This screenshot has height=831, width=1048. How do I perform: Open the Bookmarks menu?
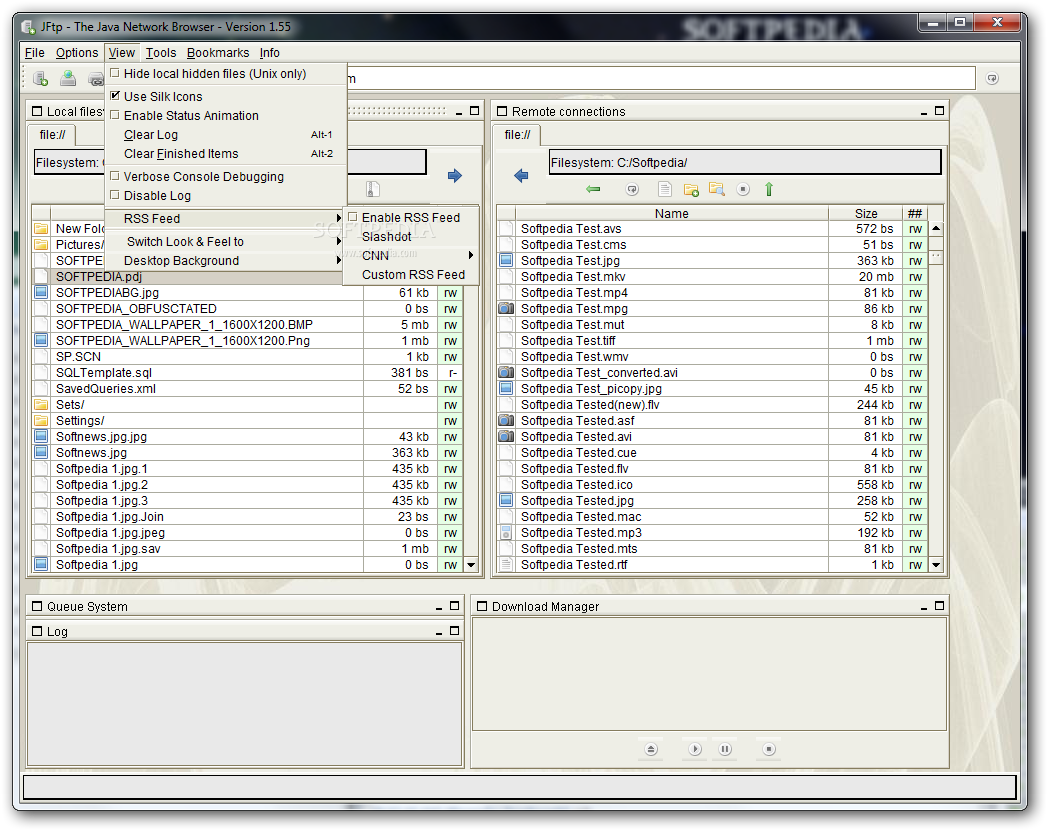tap(217, 53)
